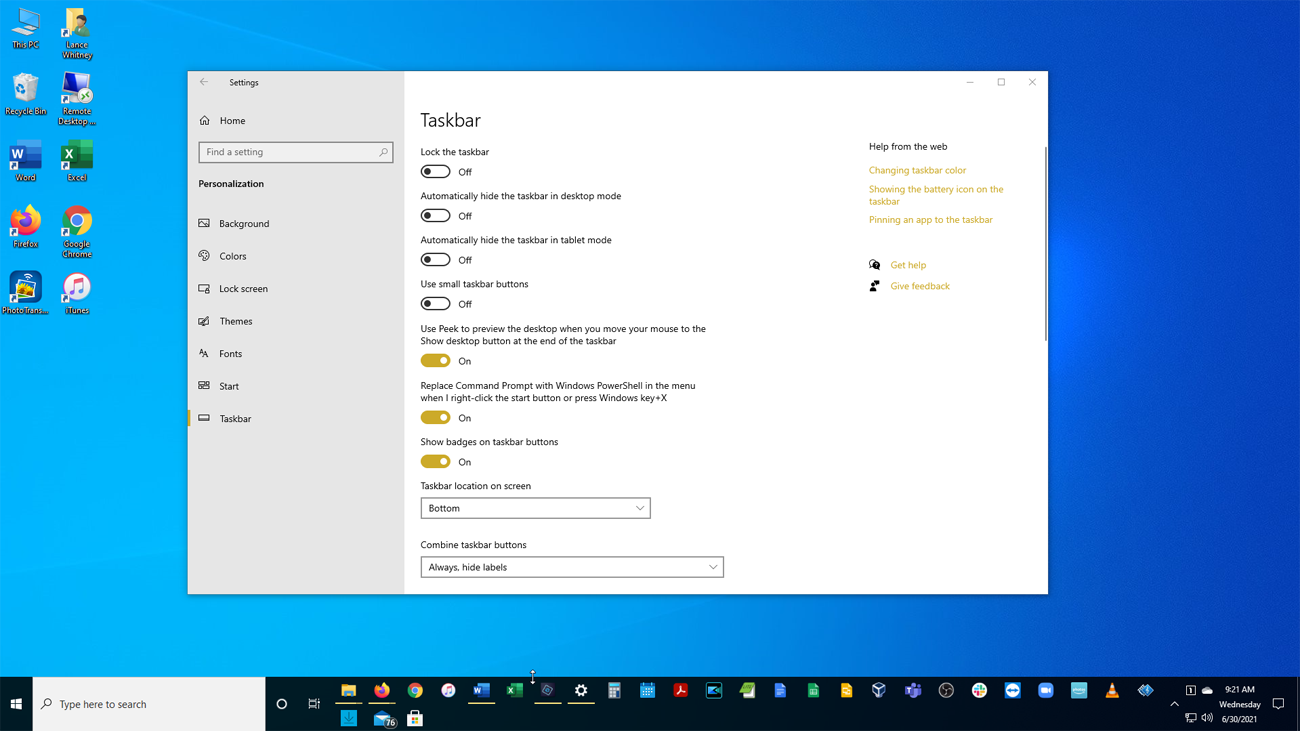Open Calendar app on taskbar
Screen dimensions: 1300x731
click(x=647, y=690)
